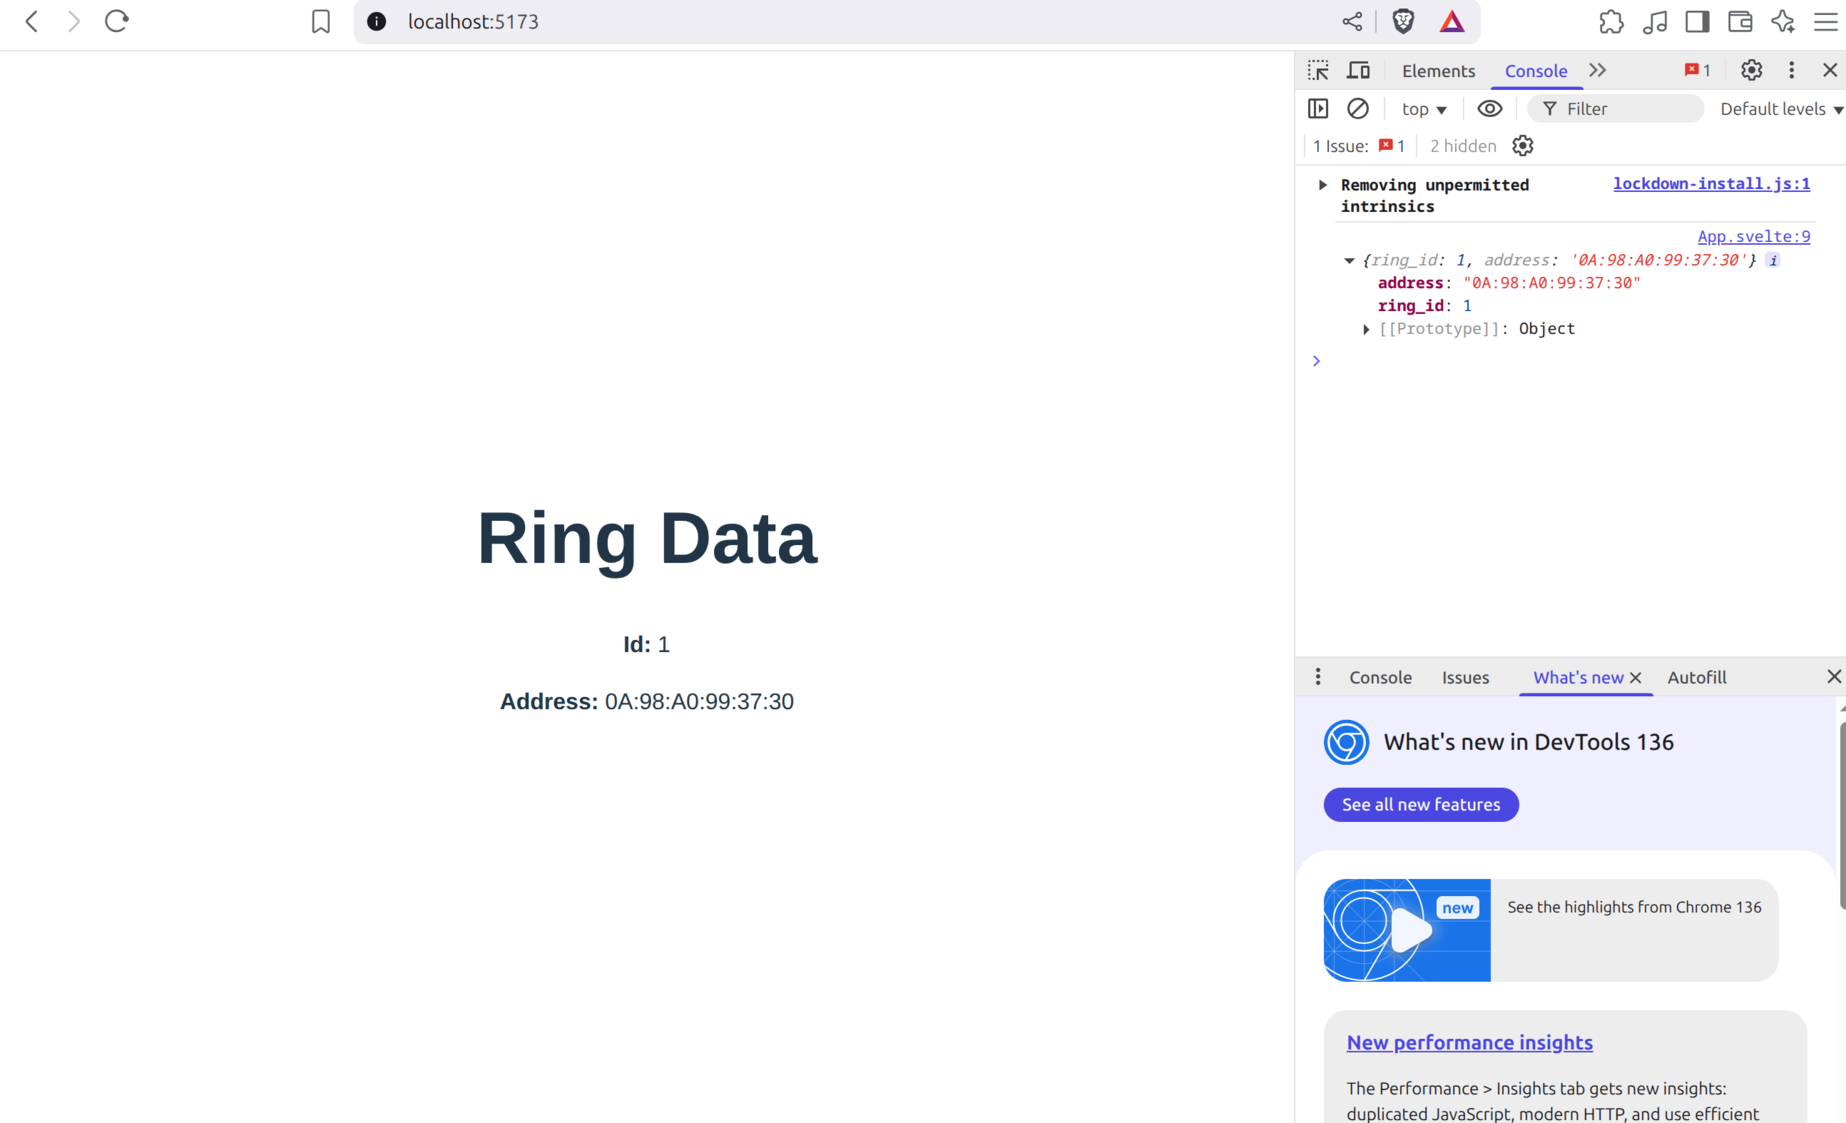This screenshot has width=1846, height=1123.
Task: Reload the page
Action: (117, 21)
